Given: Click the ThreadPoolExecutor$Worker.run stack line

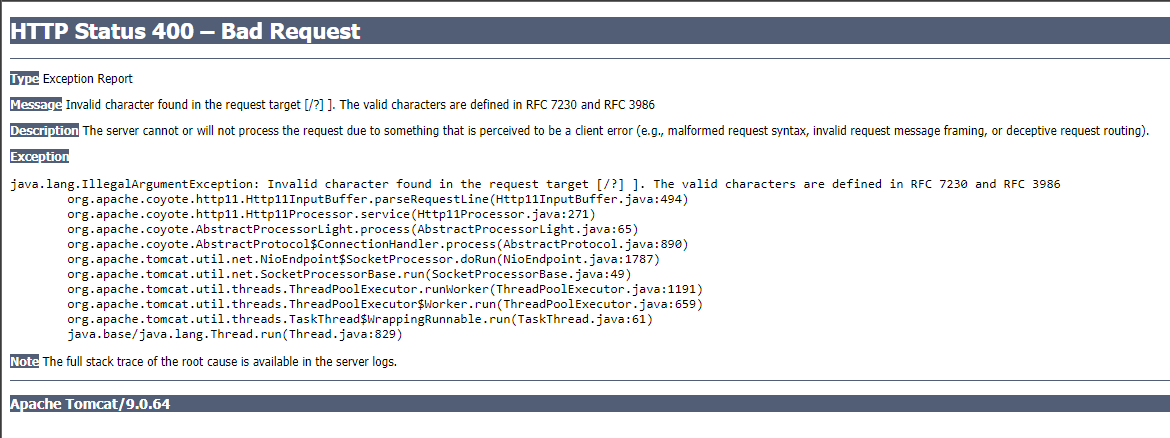Looking at the screenshot, I should 386,304.
